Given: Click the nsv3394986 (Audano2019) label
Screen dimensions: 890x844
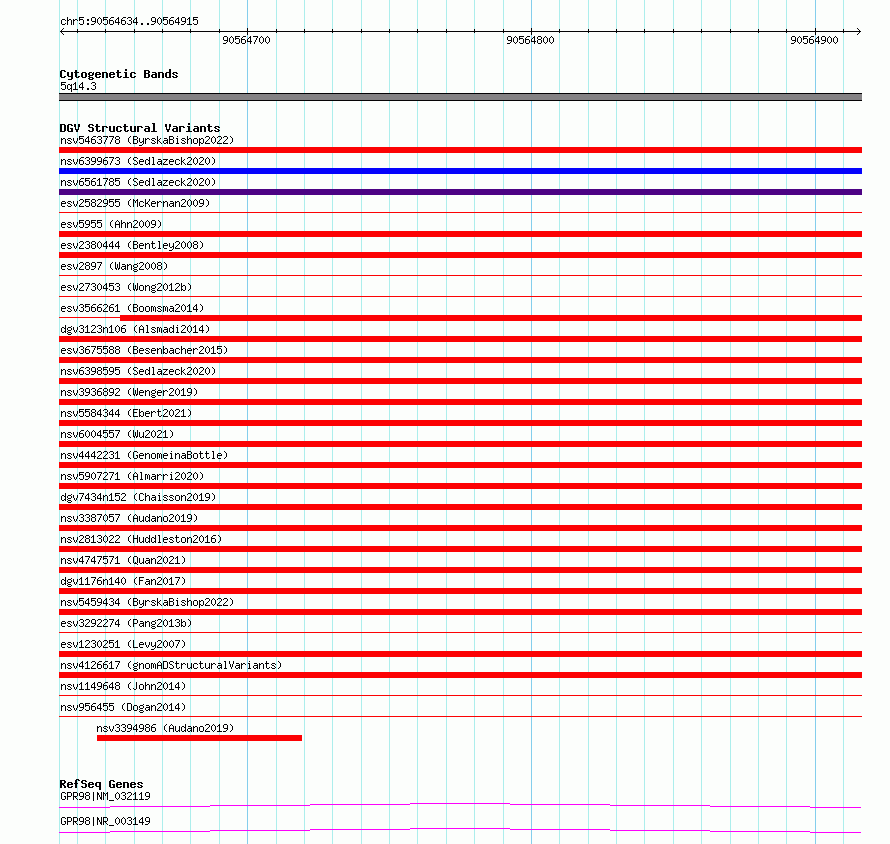Looking at the screenshot, I should tap(165, 728).
